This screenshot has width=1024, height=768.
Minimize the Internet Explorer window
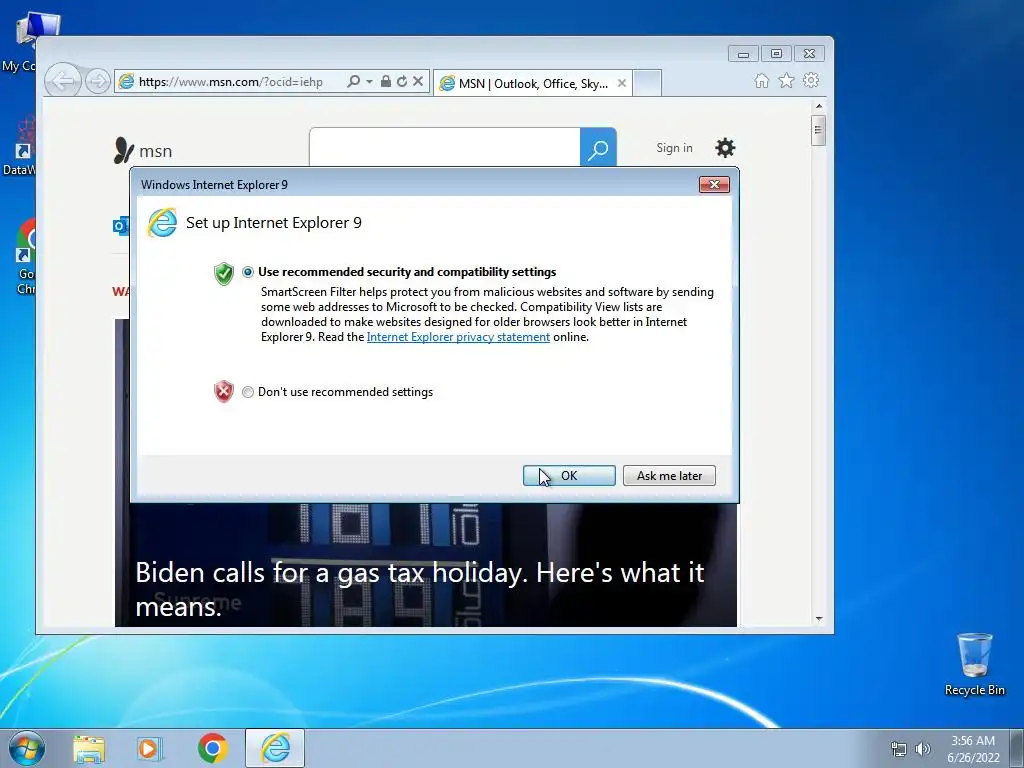[x=743, y=54]
